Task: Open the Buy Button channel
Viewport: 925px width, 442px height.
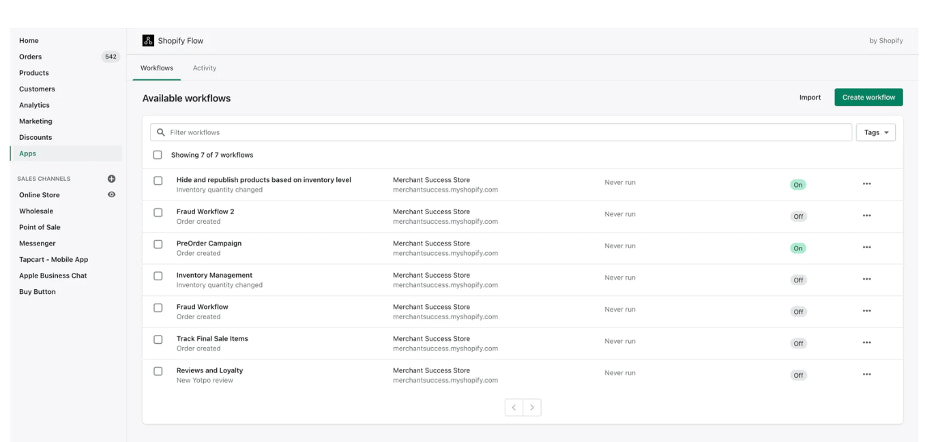Action: (37, 292)
